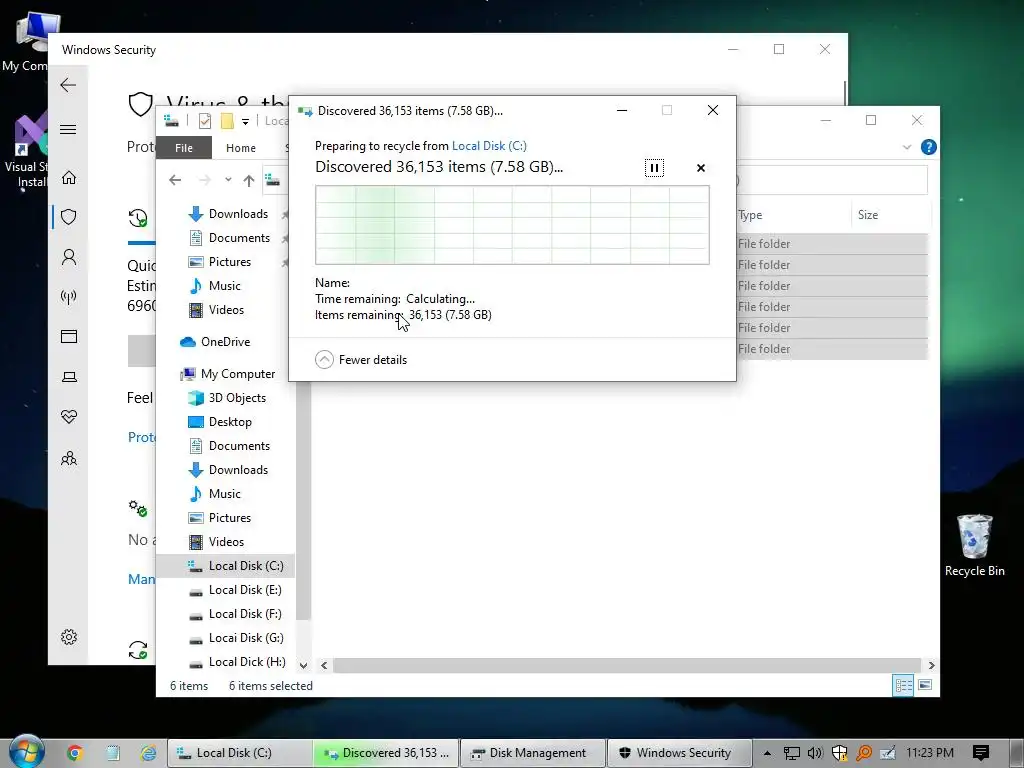Screen dimensions: 1024x768
Task: Switch to details view layout icon
Action: tap(904, 685)
